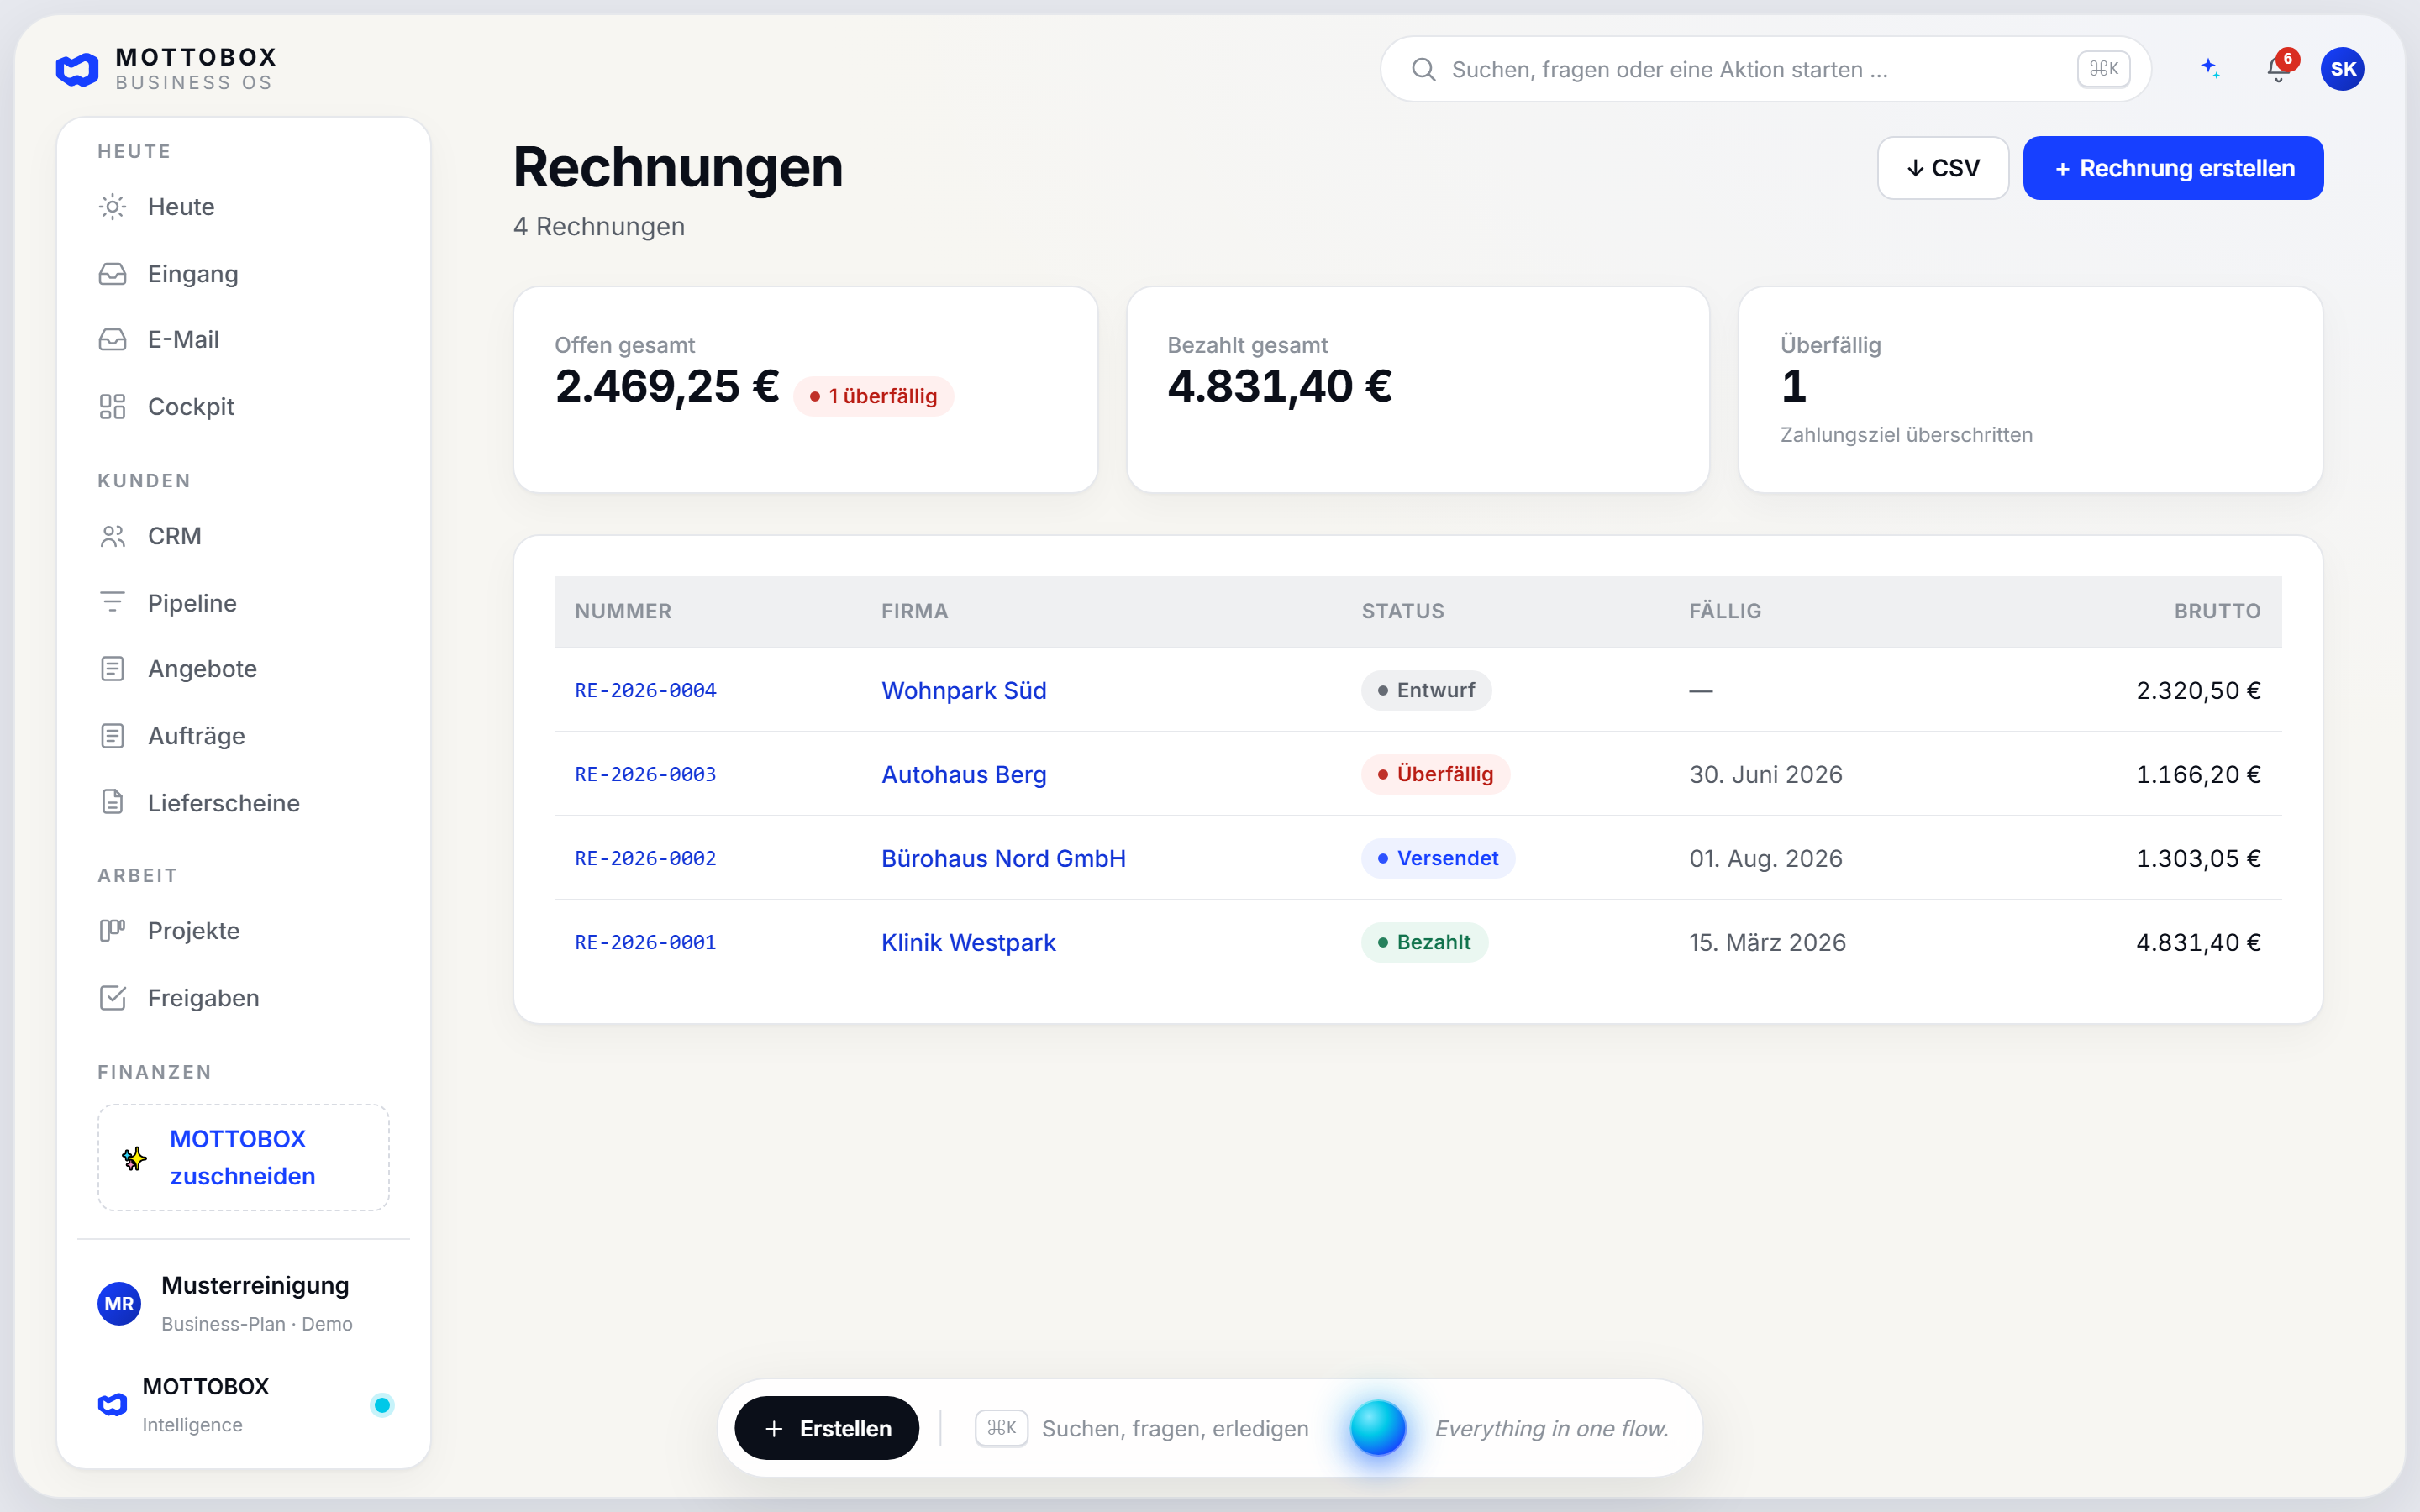Click the sparkle icon in zuschneiden card
2420x1512 pixels.
pyautogui.click(x=134, y=1158)
